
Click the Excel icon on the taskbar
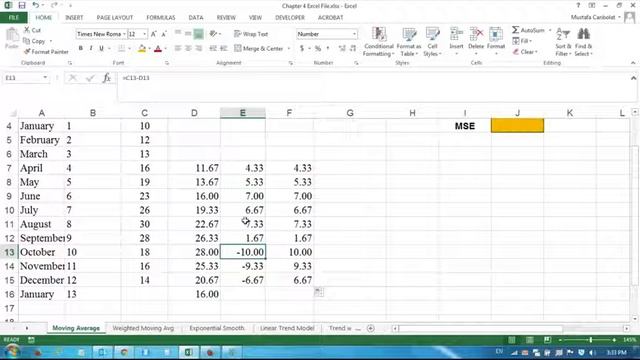click(x=189, y=352)
